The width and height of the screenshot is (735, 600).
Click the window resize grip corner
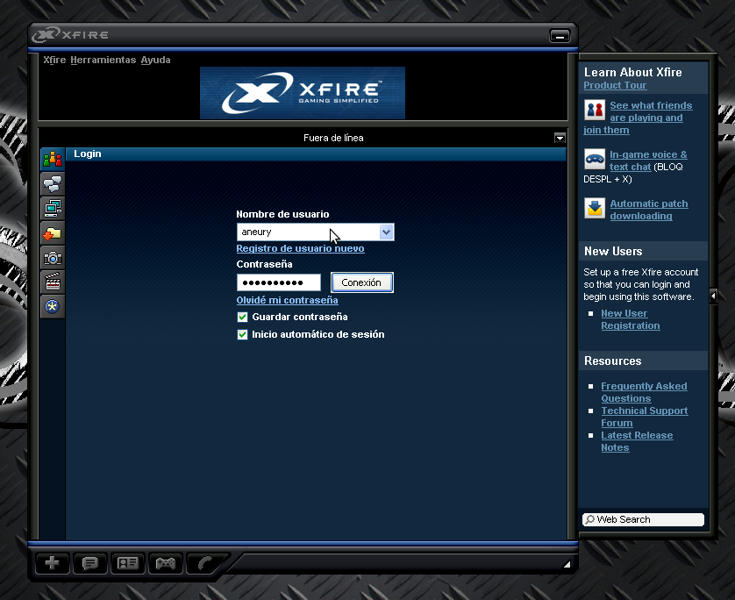point(567,564)
